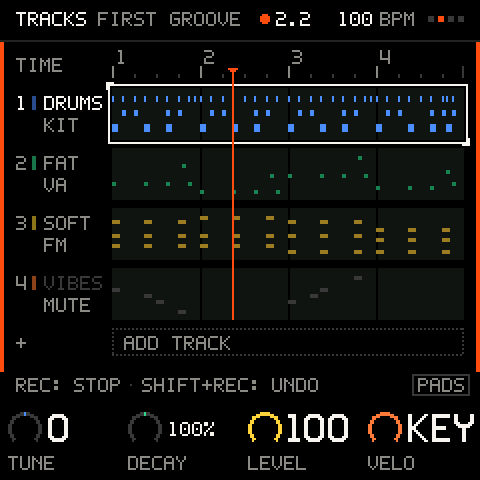Click the ADD TRACK slot
480x480 pixels.
coord(288,342)
